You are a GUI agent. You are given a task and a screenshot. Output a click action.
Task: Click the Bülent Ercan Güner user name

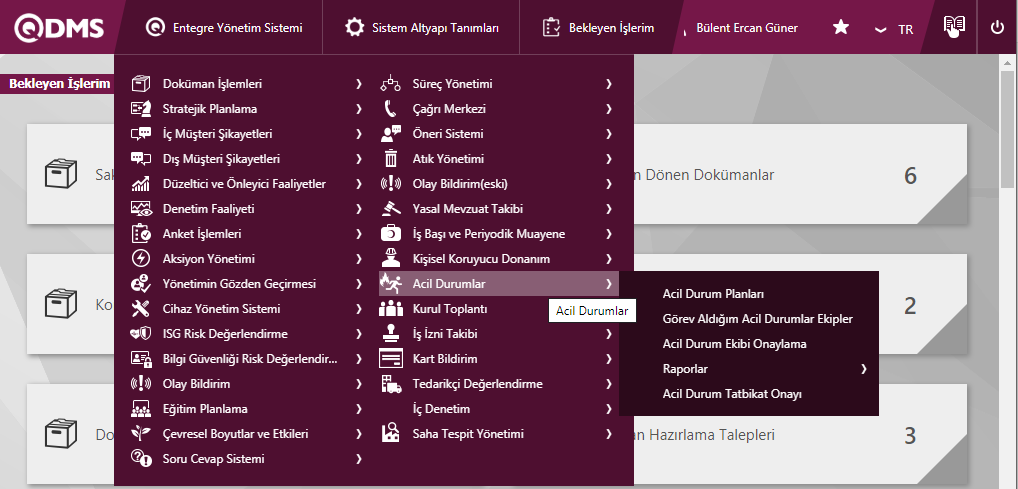pos(747,28)
